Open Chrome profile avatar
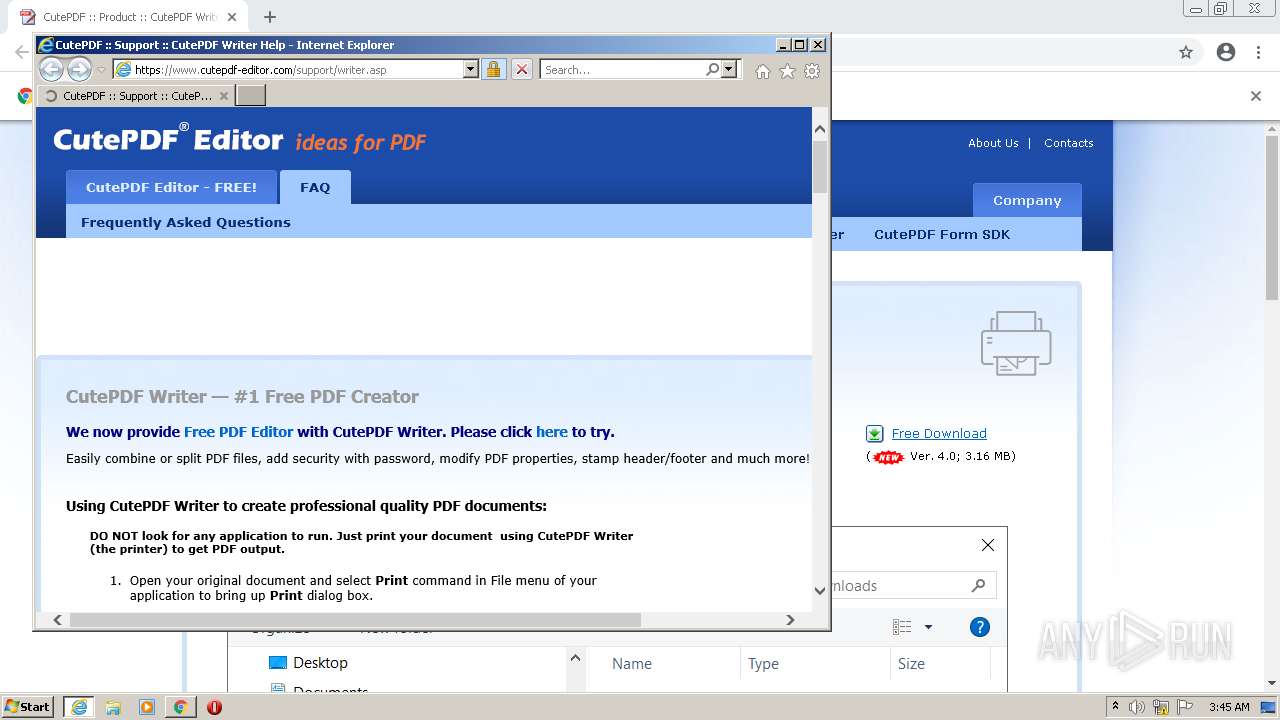The image size is (1280, 720). (x=1226, y=52)
